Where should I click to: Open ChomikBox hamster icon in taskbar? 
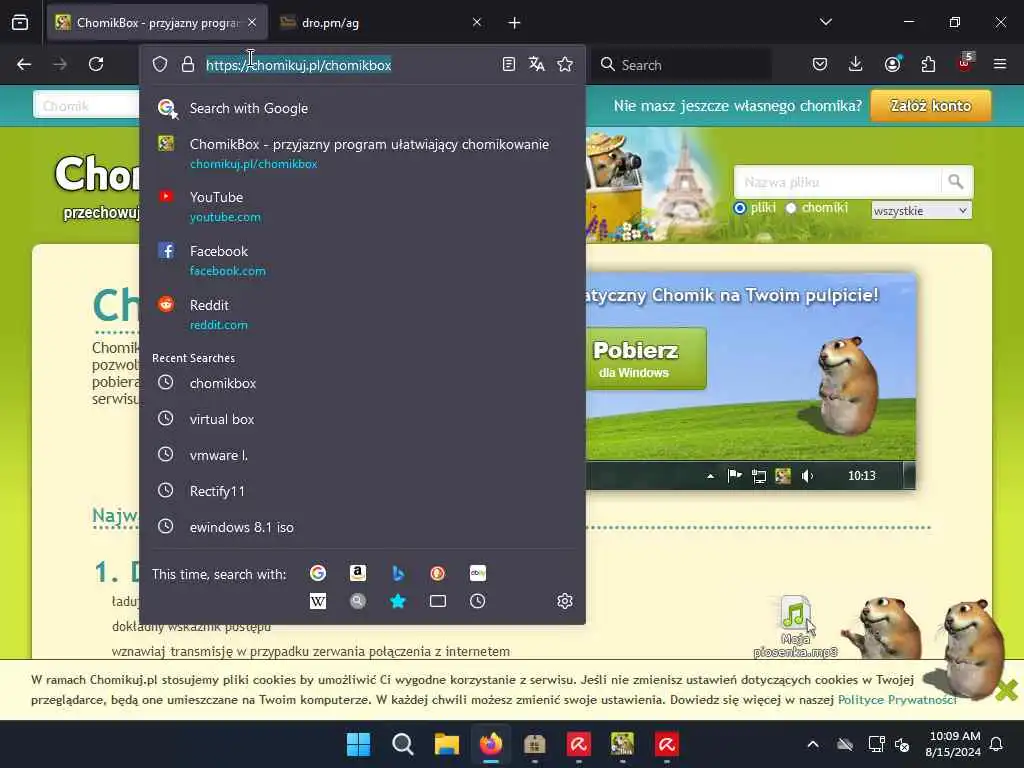[x=622, y=744]
